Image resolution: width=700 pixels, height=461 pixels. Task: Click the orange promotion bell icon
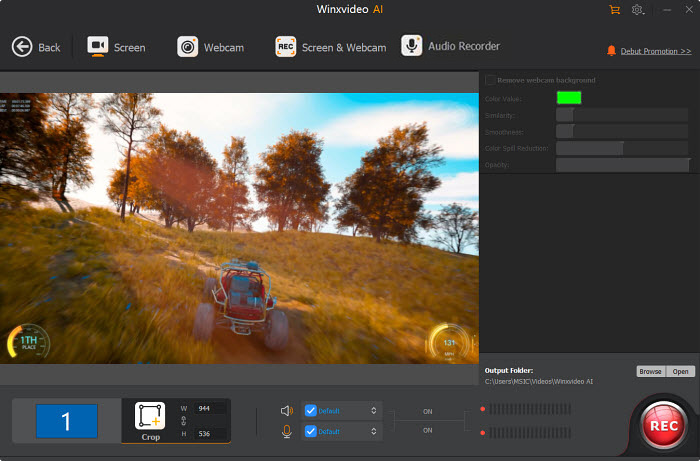(611, 51)
